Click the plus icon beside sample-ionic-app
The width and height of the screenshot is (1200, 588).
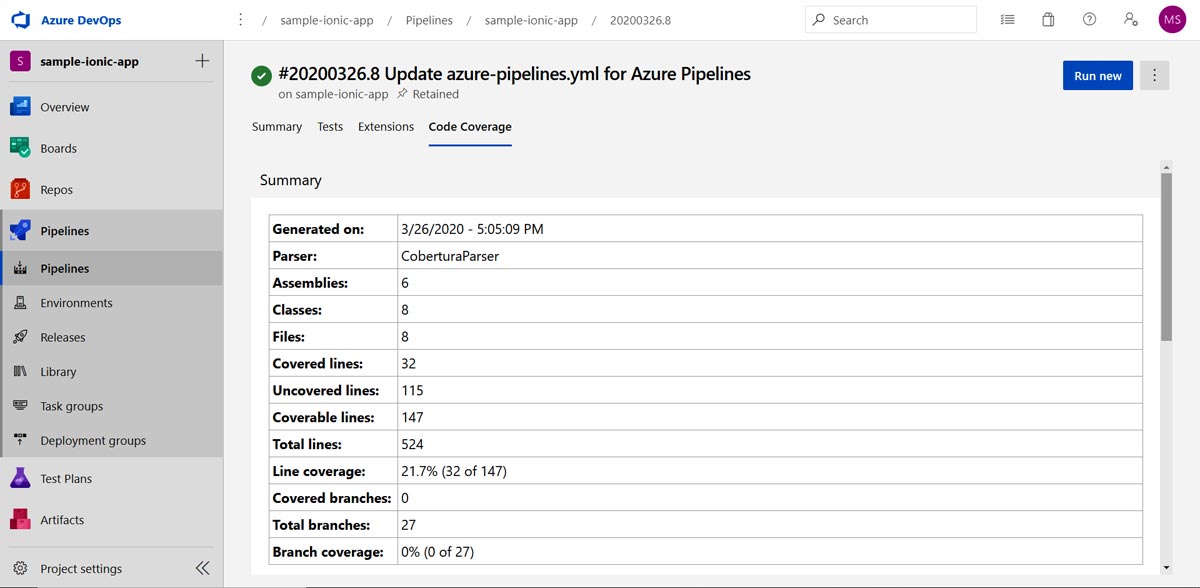(202, 61)
